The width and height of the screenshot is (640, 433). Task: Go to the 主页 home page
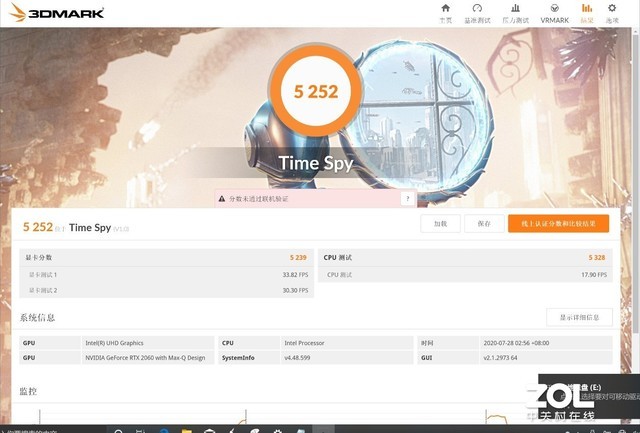pos(445,13)
